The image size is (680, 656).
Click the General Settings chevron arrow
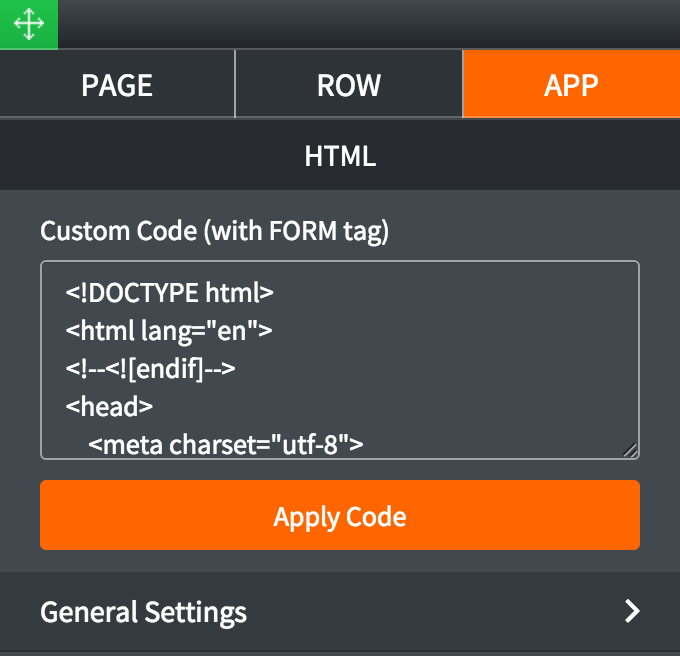(632, 611)
